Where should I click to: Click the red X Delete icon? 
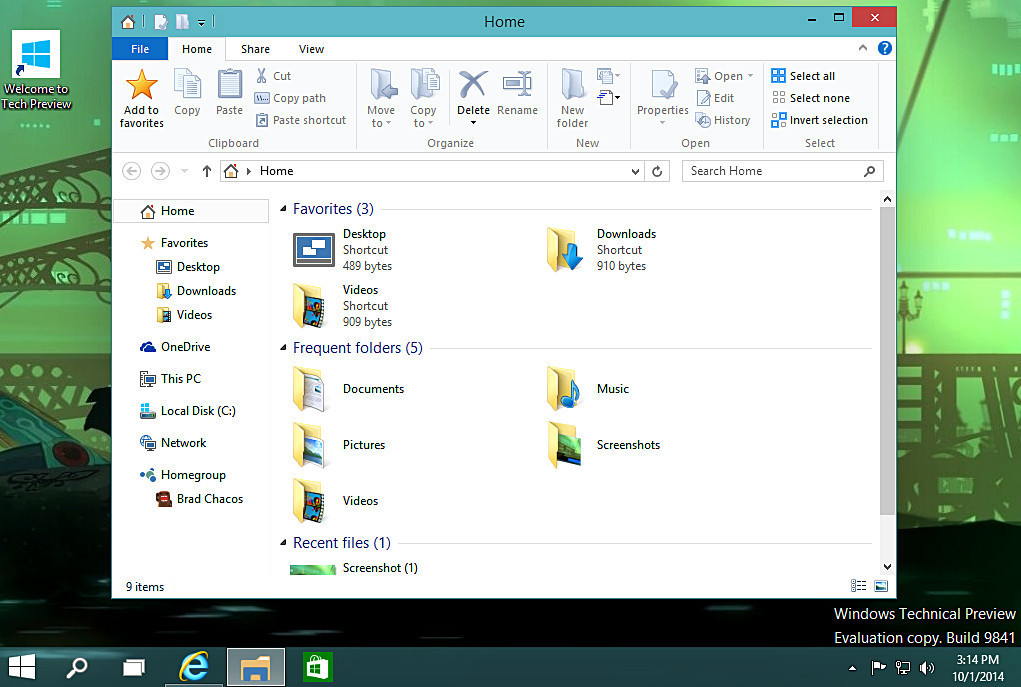tap(473, 85)
